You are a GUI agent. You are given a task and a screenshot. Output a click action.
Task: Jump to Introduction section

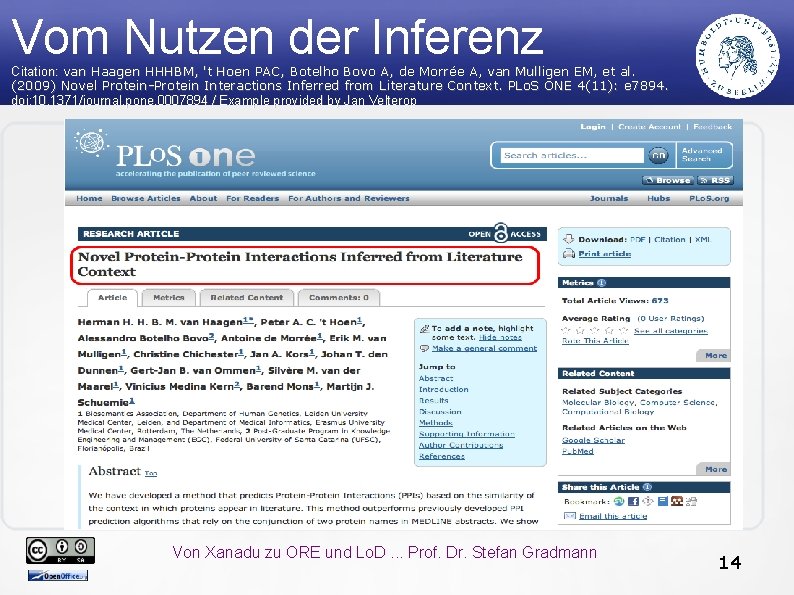pos(444,389)
